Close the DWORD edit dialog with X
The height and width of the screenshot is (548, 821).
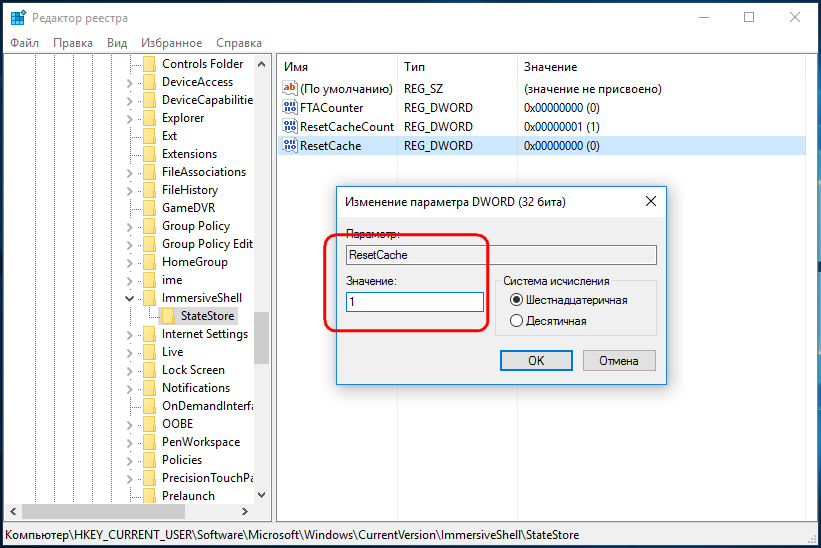pos(651,201)
